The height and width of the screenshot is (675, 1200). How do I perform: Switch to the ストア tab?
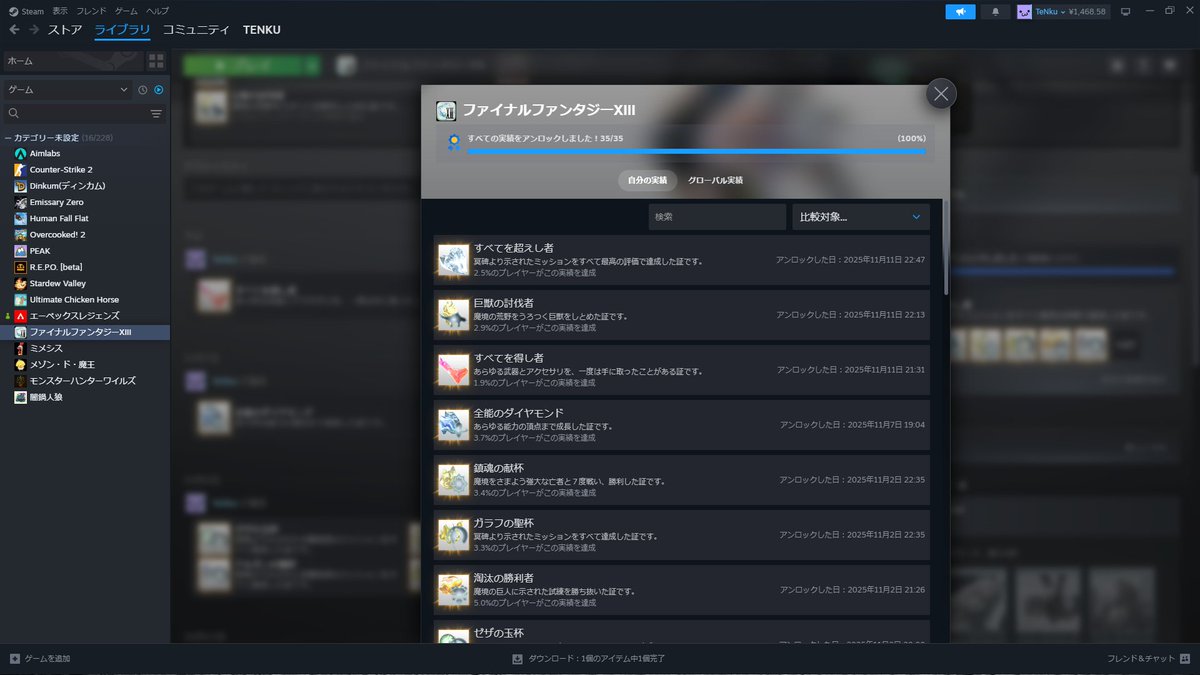[65, 30]
